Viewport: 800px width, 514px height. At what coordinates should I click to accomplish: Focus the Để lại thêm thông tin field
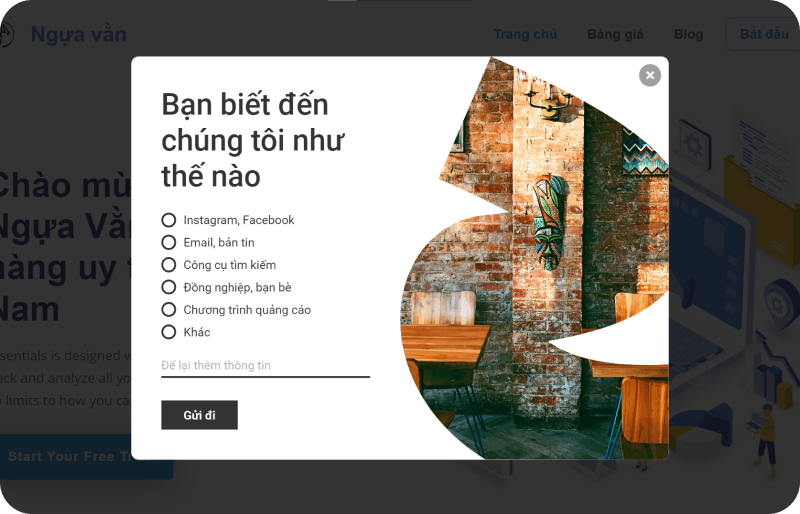coord(265,365)
